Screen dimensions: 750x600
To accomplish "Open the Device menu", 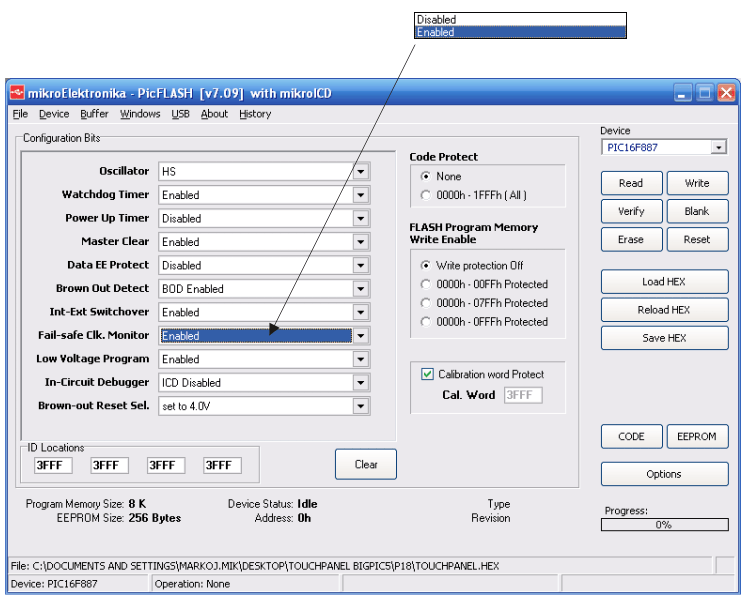I will coord(54,114).
